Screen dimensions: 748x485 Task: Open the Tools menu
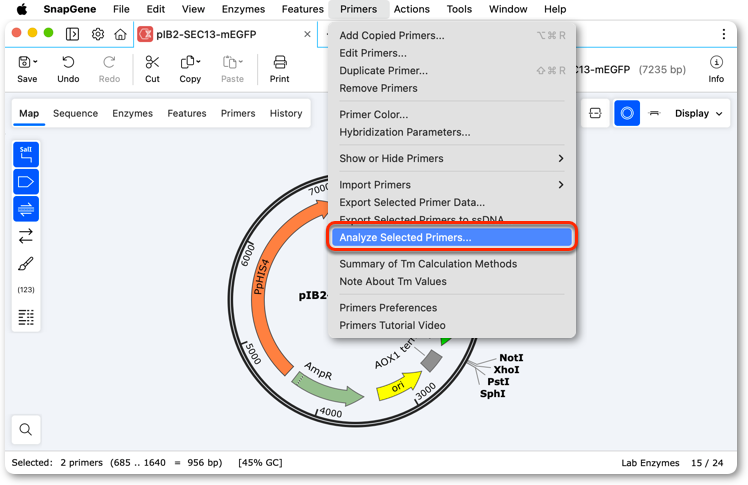tap(459, 9)
